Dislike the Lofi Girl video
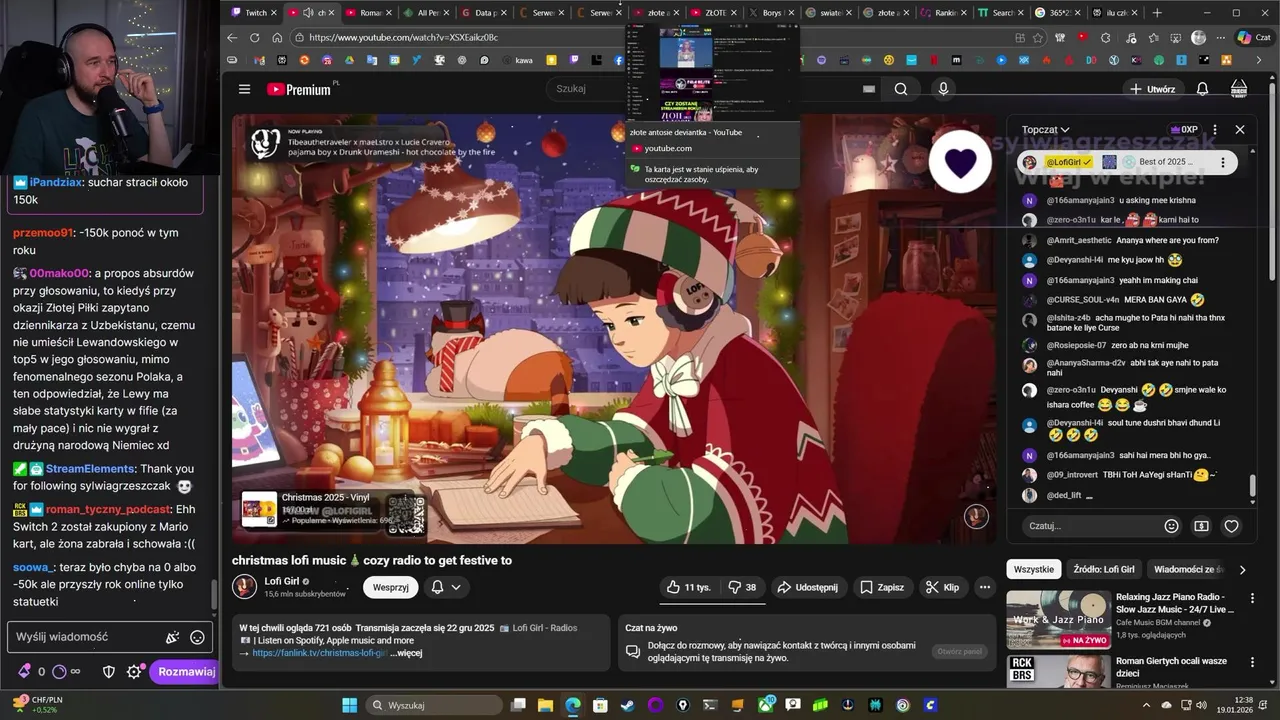Screen dimensions: 1280x720 click(742, 587)
